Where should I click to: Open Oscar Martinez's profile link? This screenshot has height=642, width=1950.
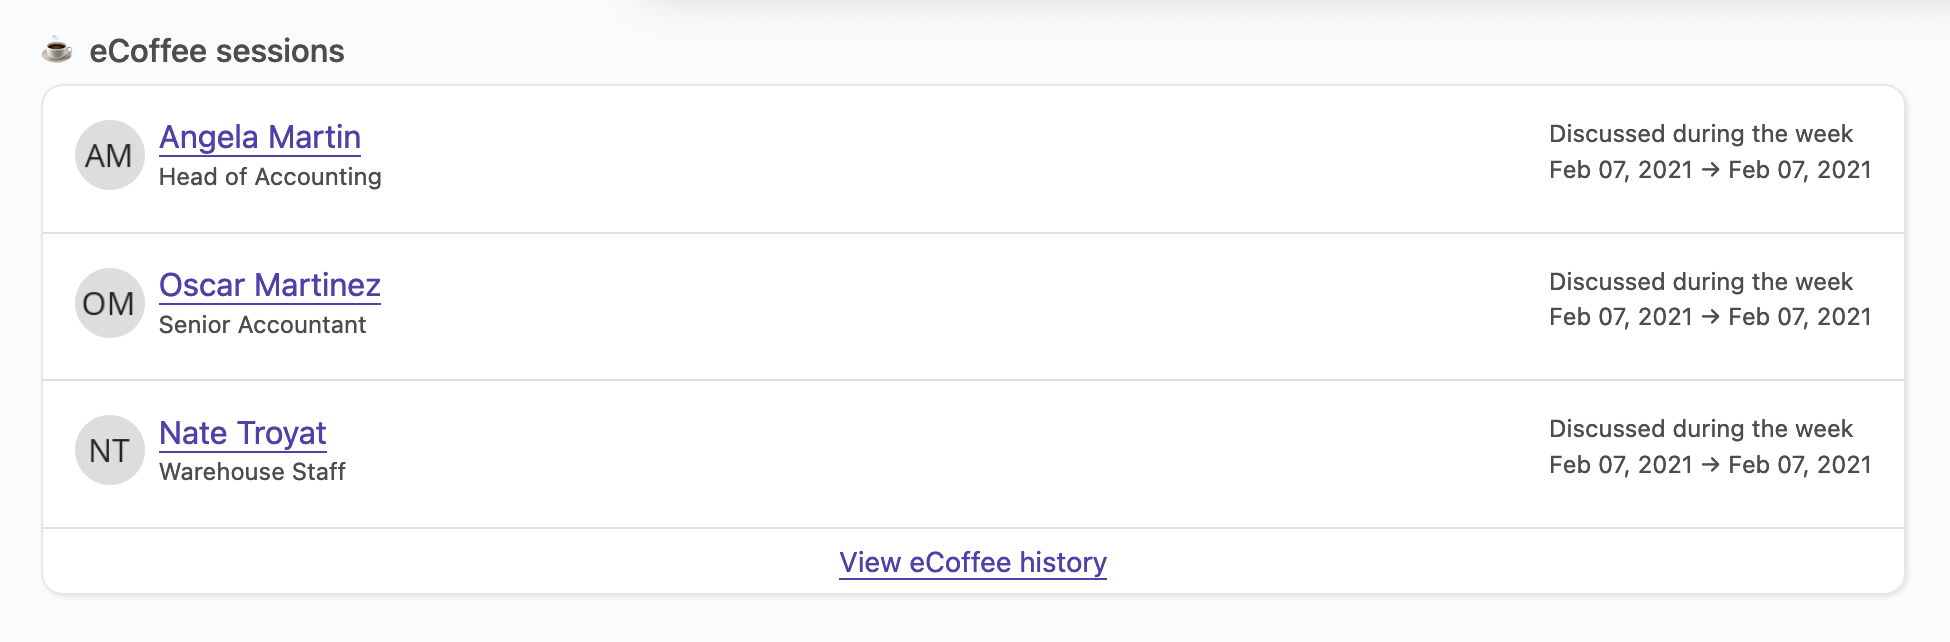270,285
